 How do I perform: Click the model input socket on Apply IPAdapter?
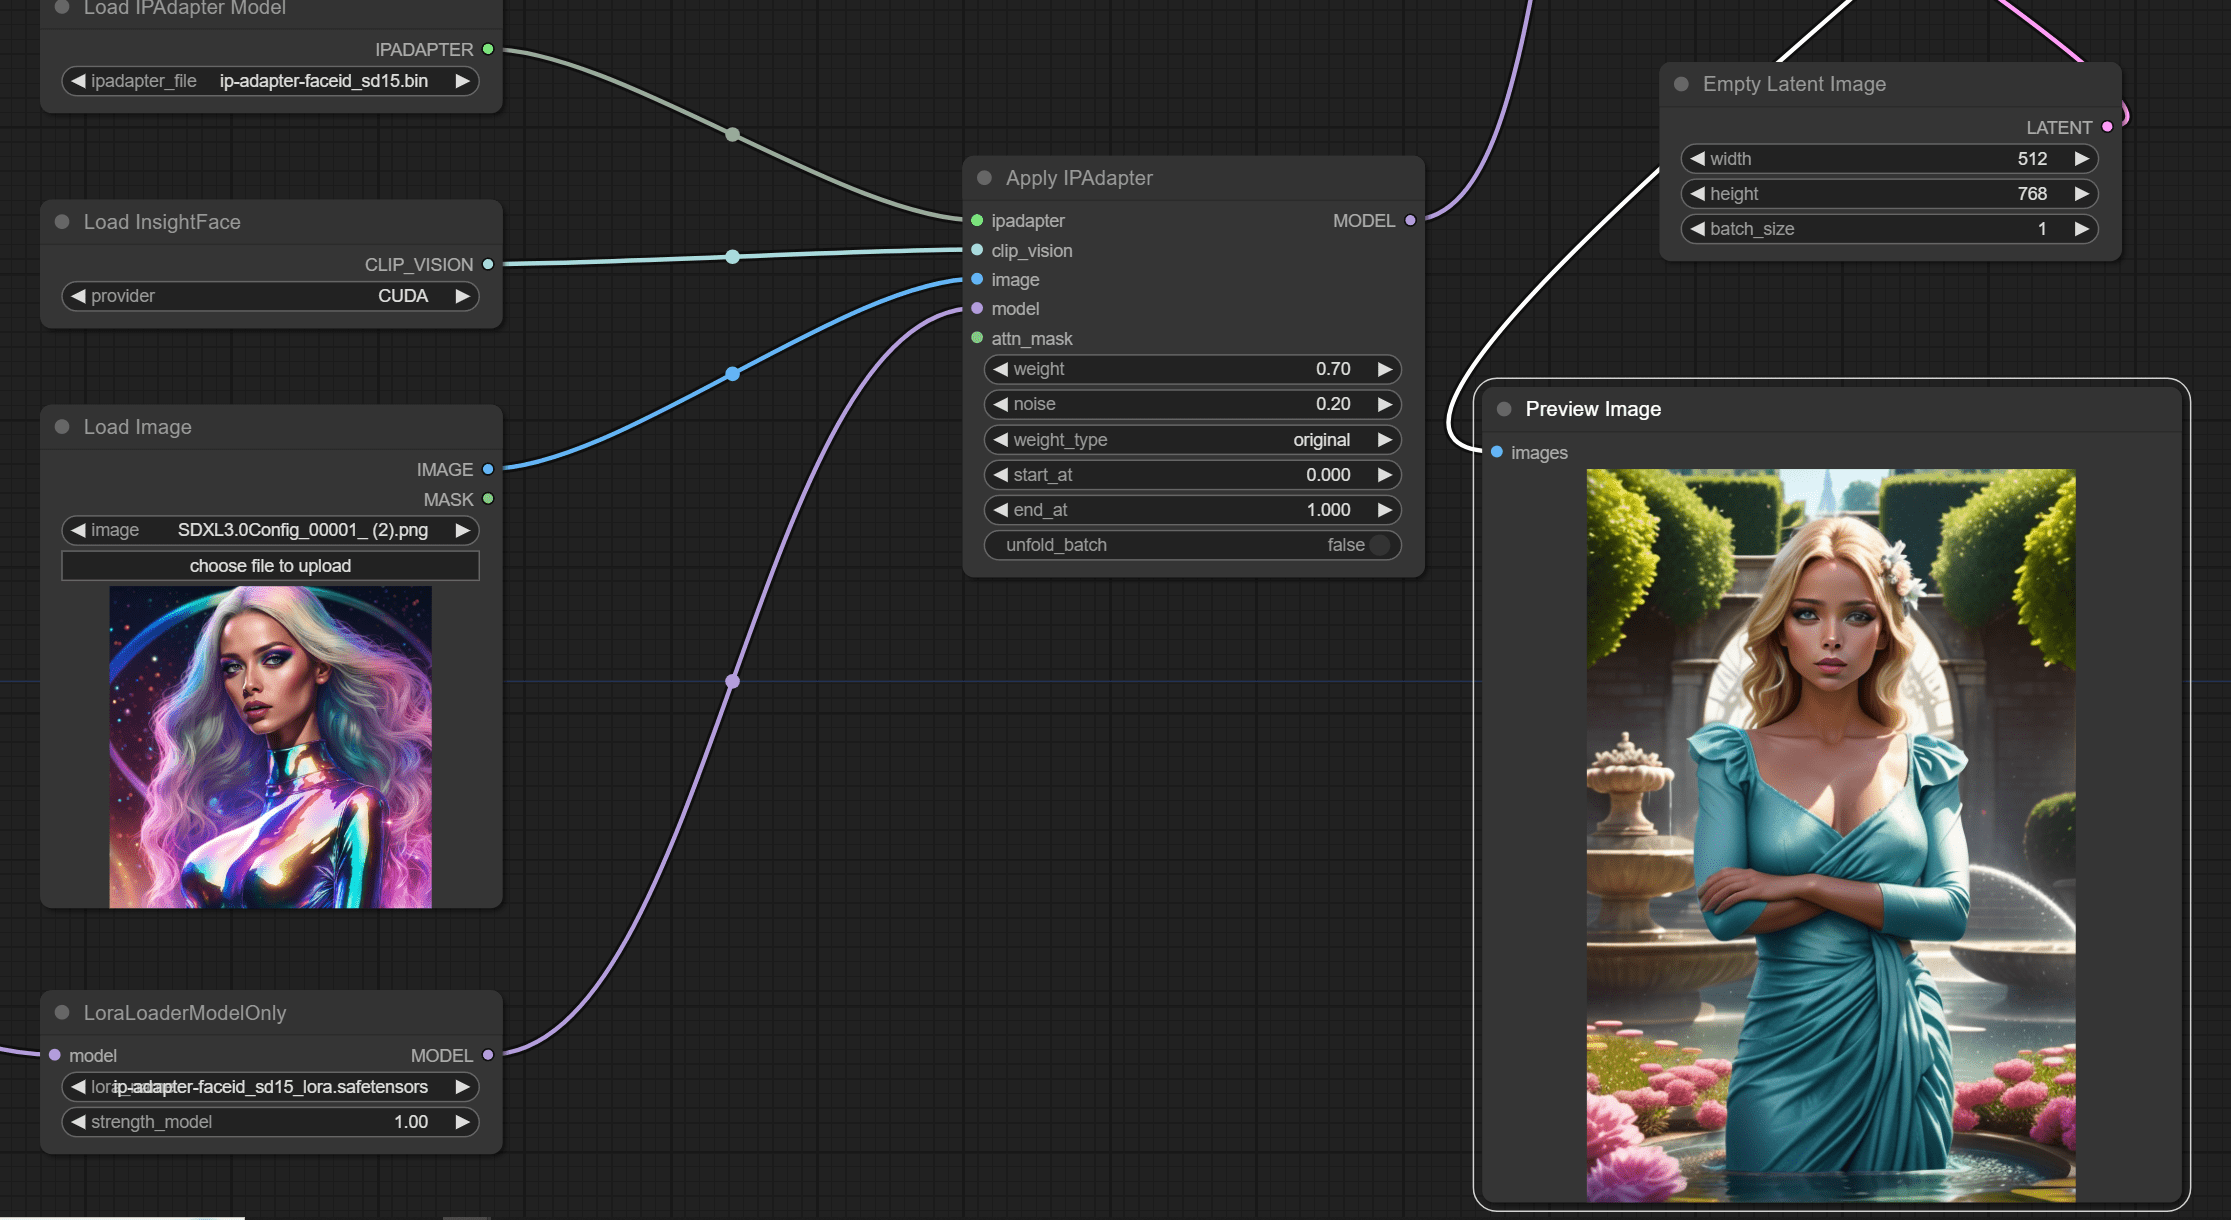click(x=977, y=308)
